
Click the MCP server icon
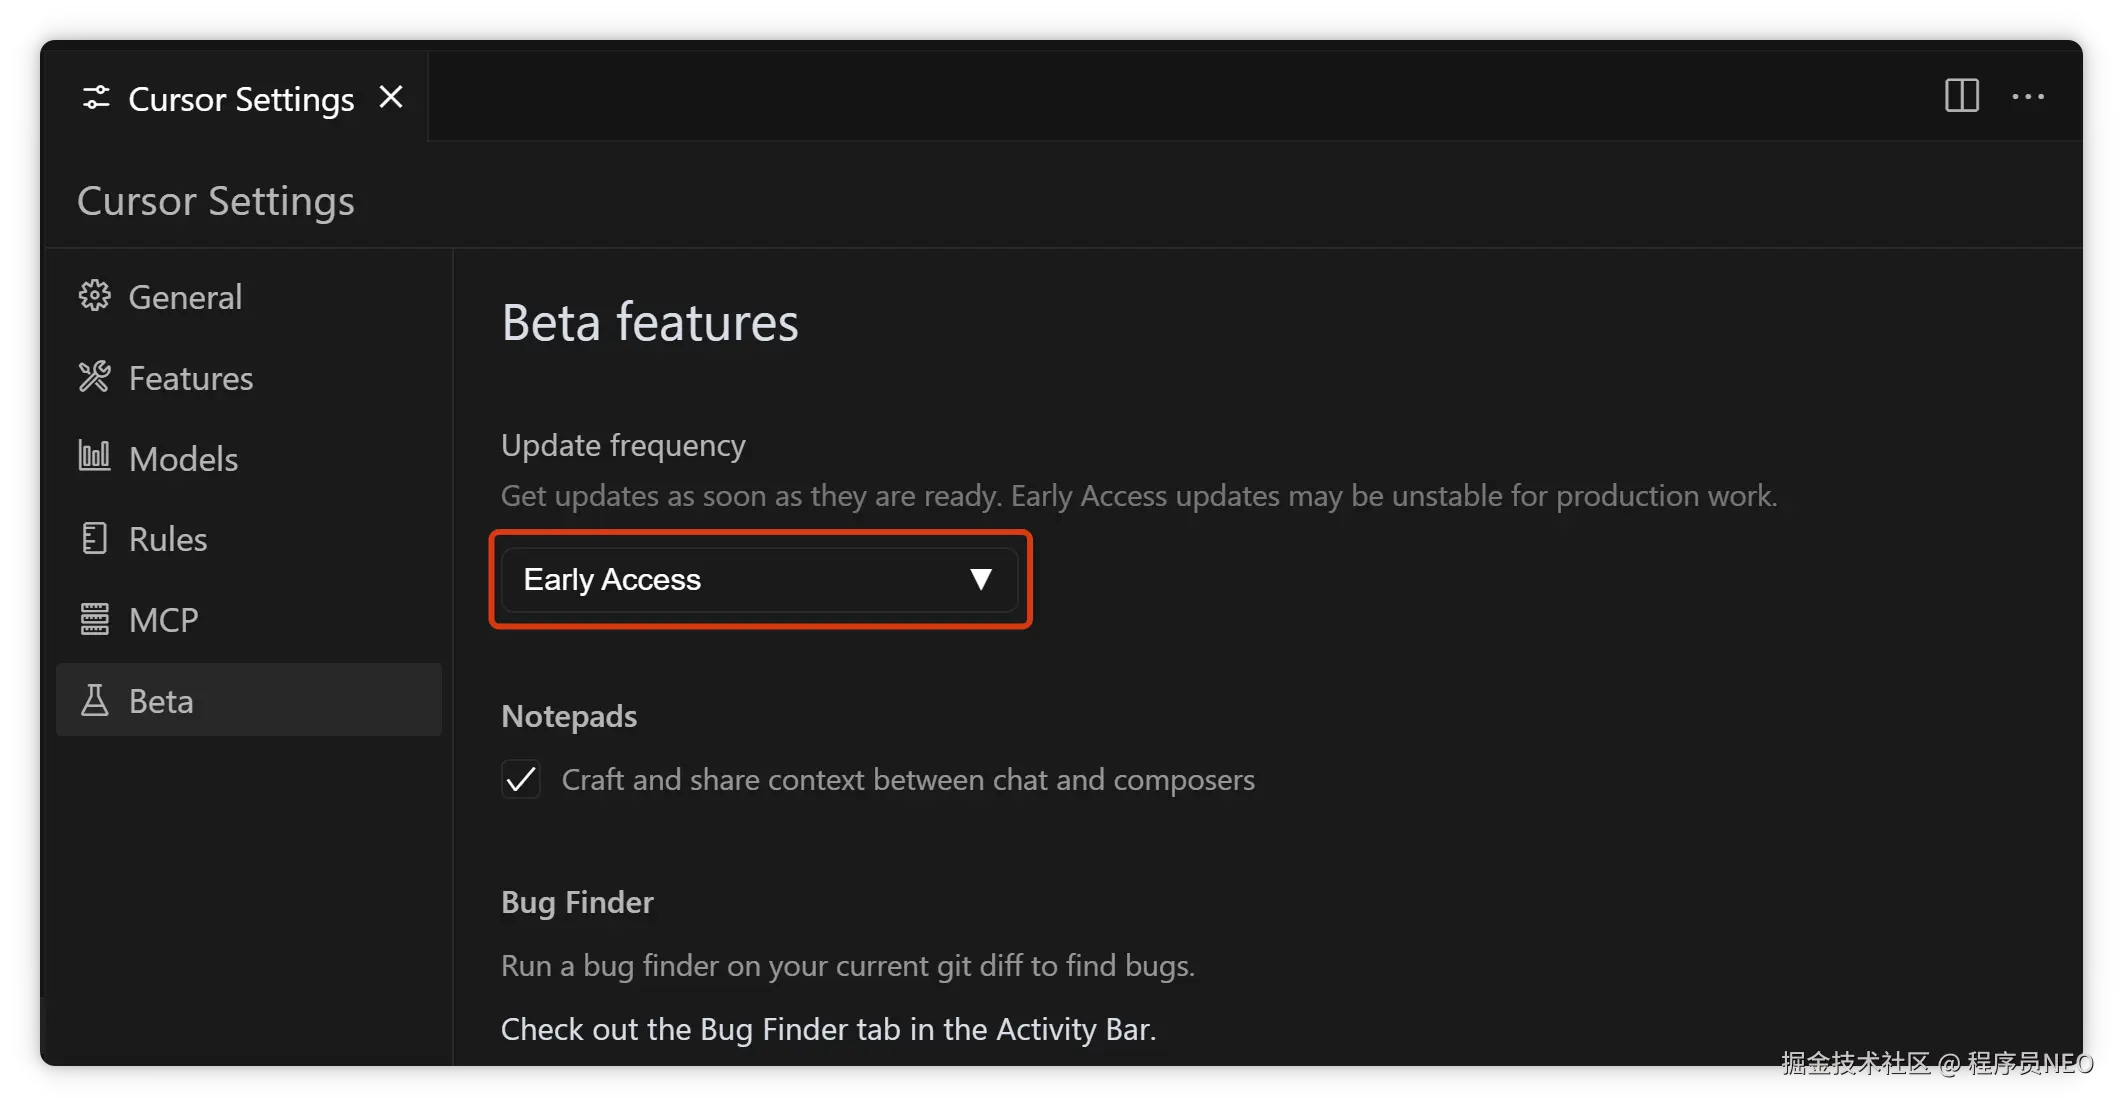point(95,619)
